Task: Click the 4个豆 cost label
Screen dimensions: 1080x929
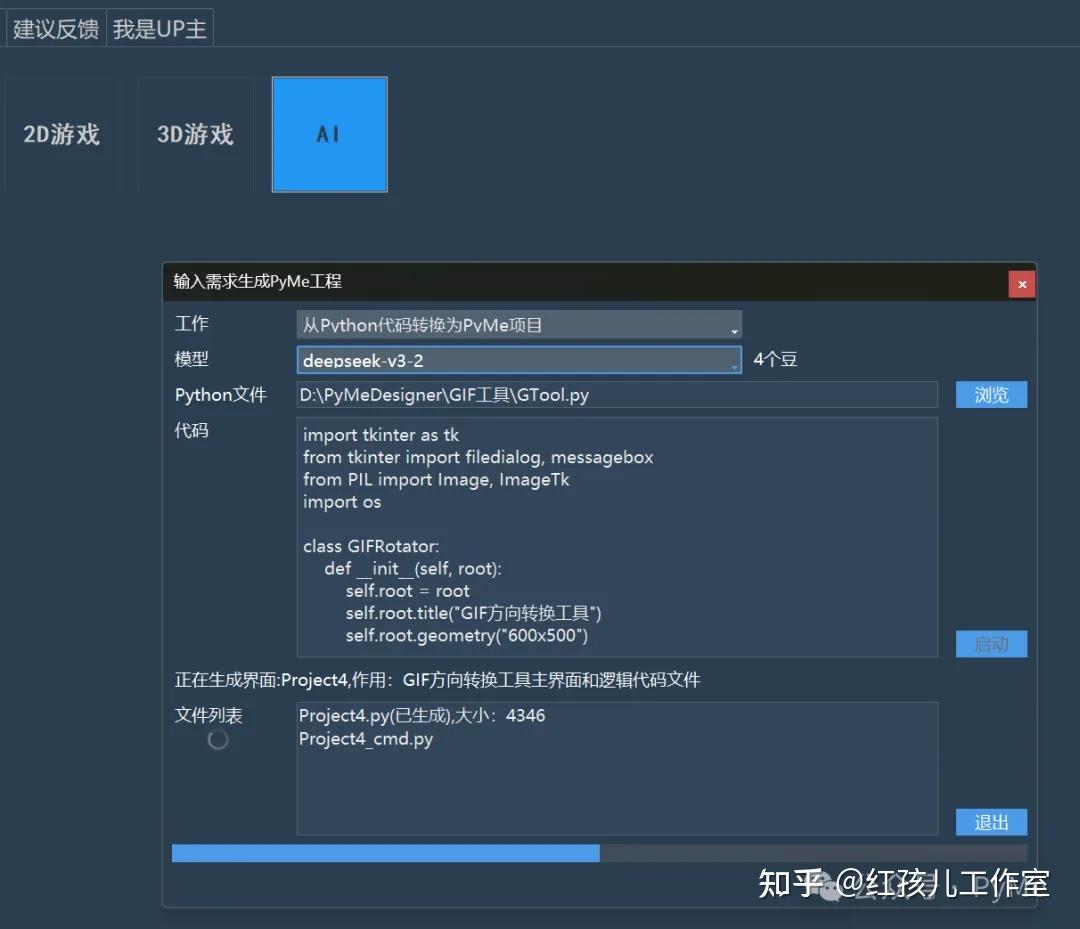Action: coord(775,359)
